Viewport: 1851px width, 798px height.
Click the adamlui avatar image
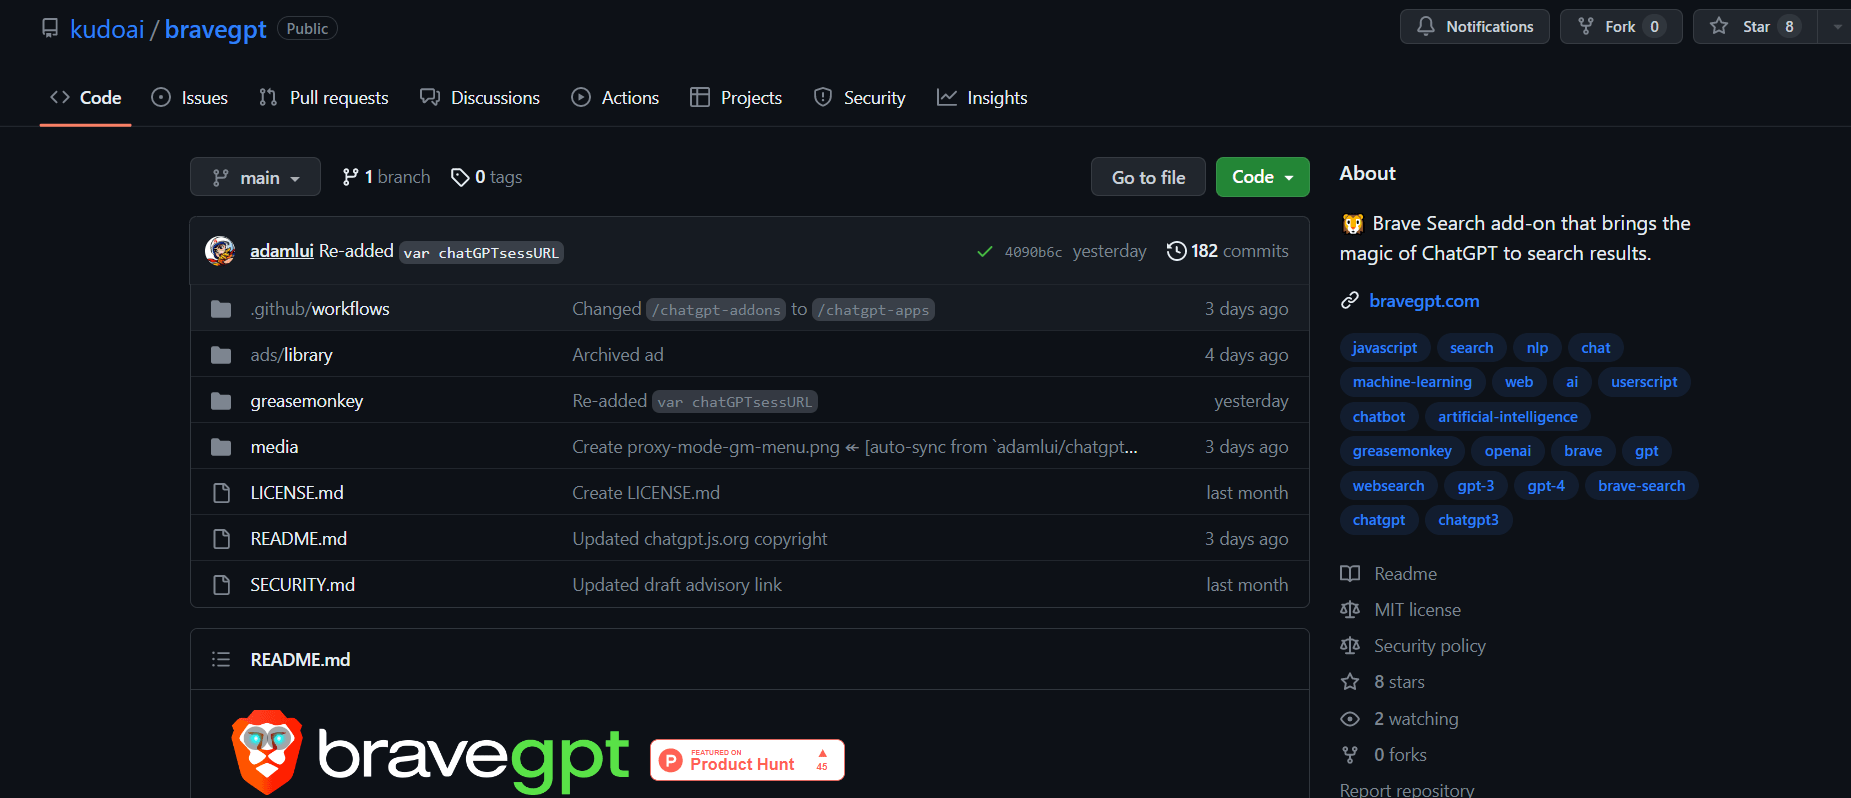click(220, 251)
